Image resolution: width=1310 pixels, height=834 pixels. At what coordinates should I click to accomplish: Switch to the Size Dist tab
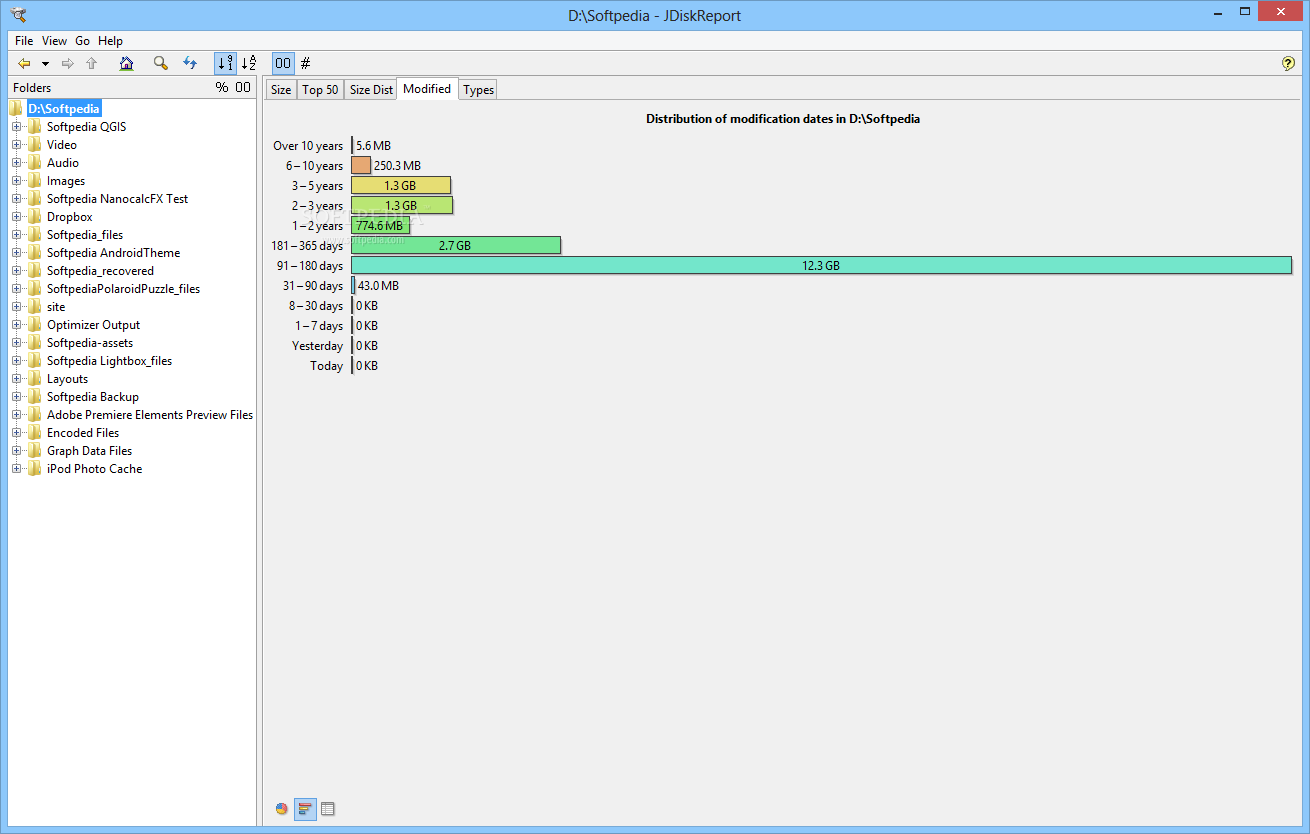tap(371, 90)
